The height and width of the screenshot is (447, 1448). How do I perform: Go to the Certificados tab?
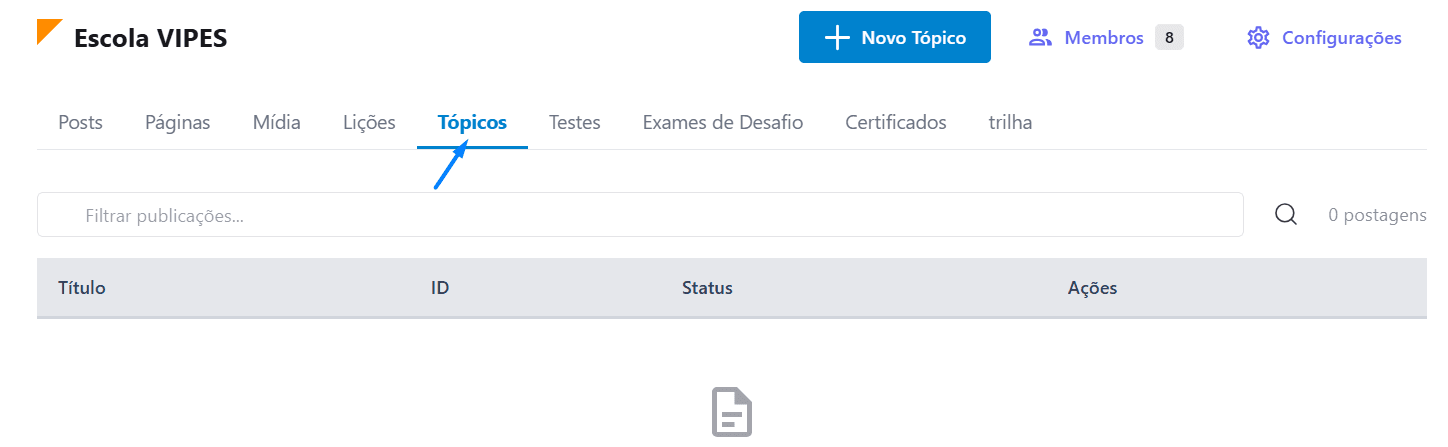pyautogui.click(x=895, y=123)
